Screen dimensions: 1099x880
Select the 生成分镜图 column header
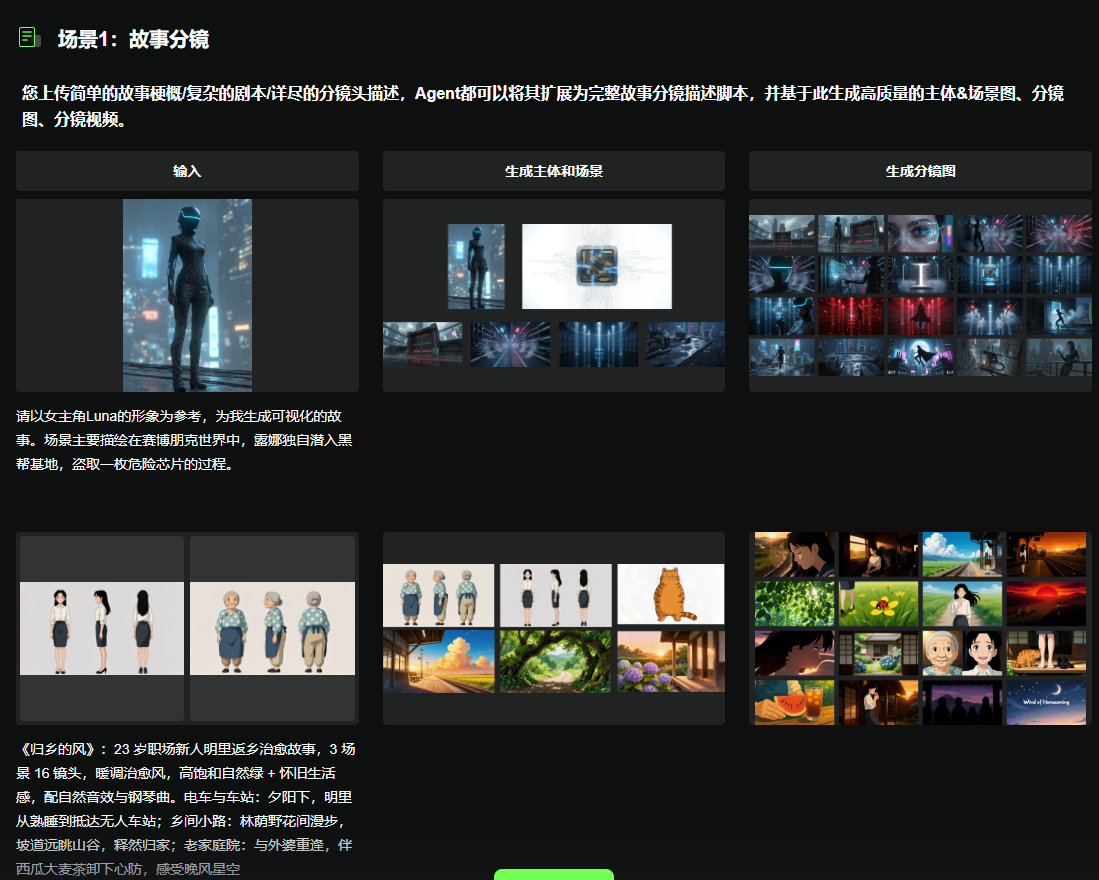(x=920, y=171)
